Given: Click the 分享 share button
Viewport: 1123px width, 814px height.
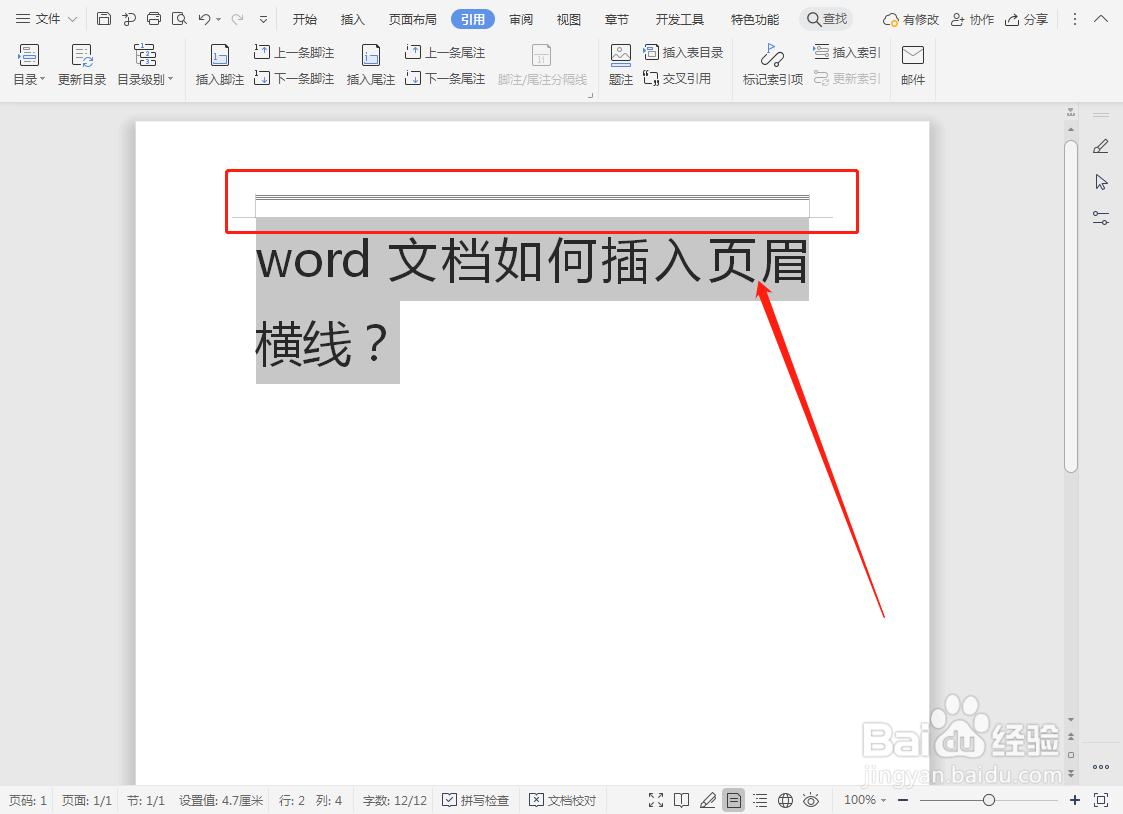Looking at the screenshot, I should coord(1026,19).
